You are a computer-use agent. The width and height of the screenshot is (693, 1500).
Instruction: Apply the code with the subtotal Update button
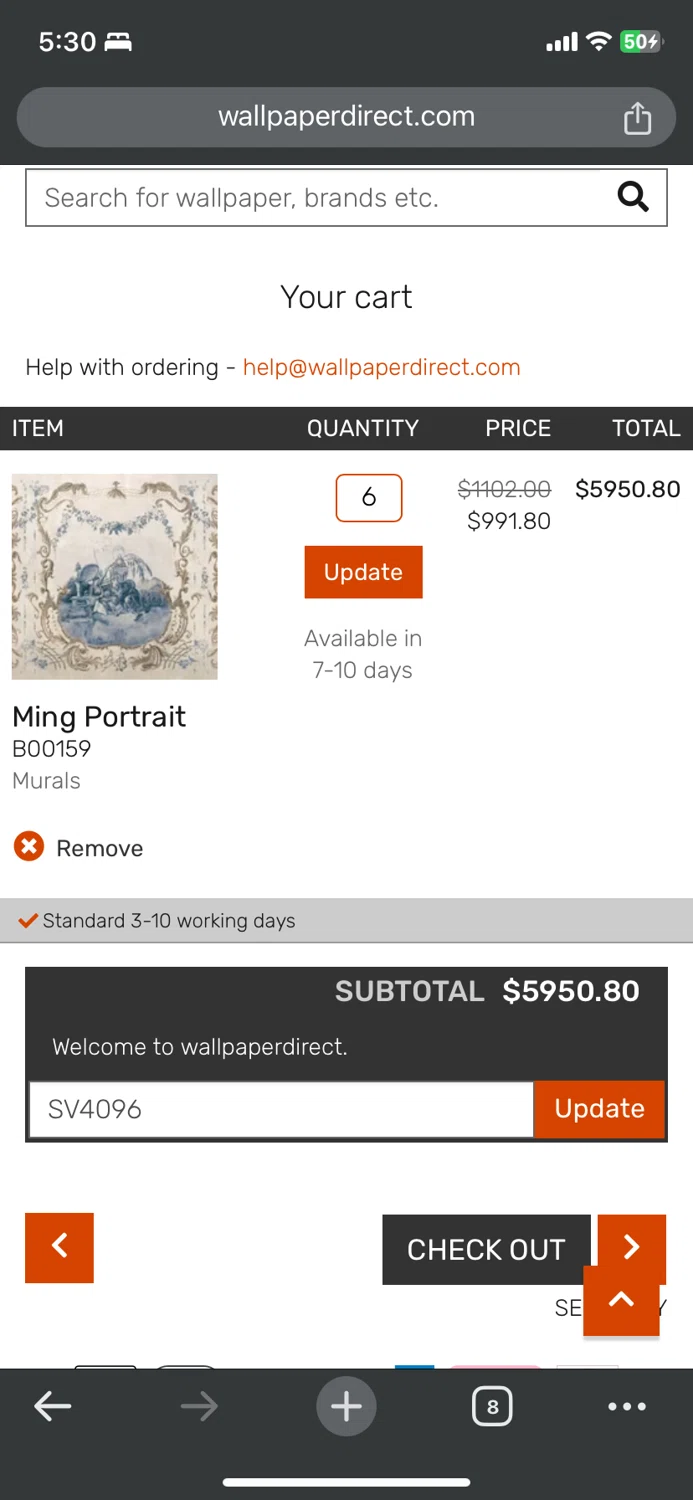(599, 1109)
